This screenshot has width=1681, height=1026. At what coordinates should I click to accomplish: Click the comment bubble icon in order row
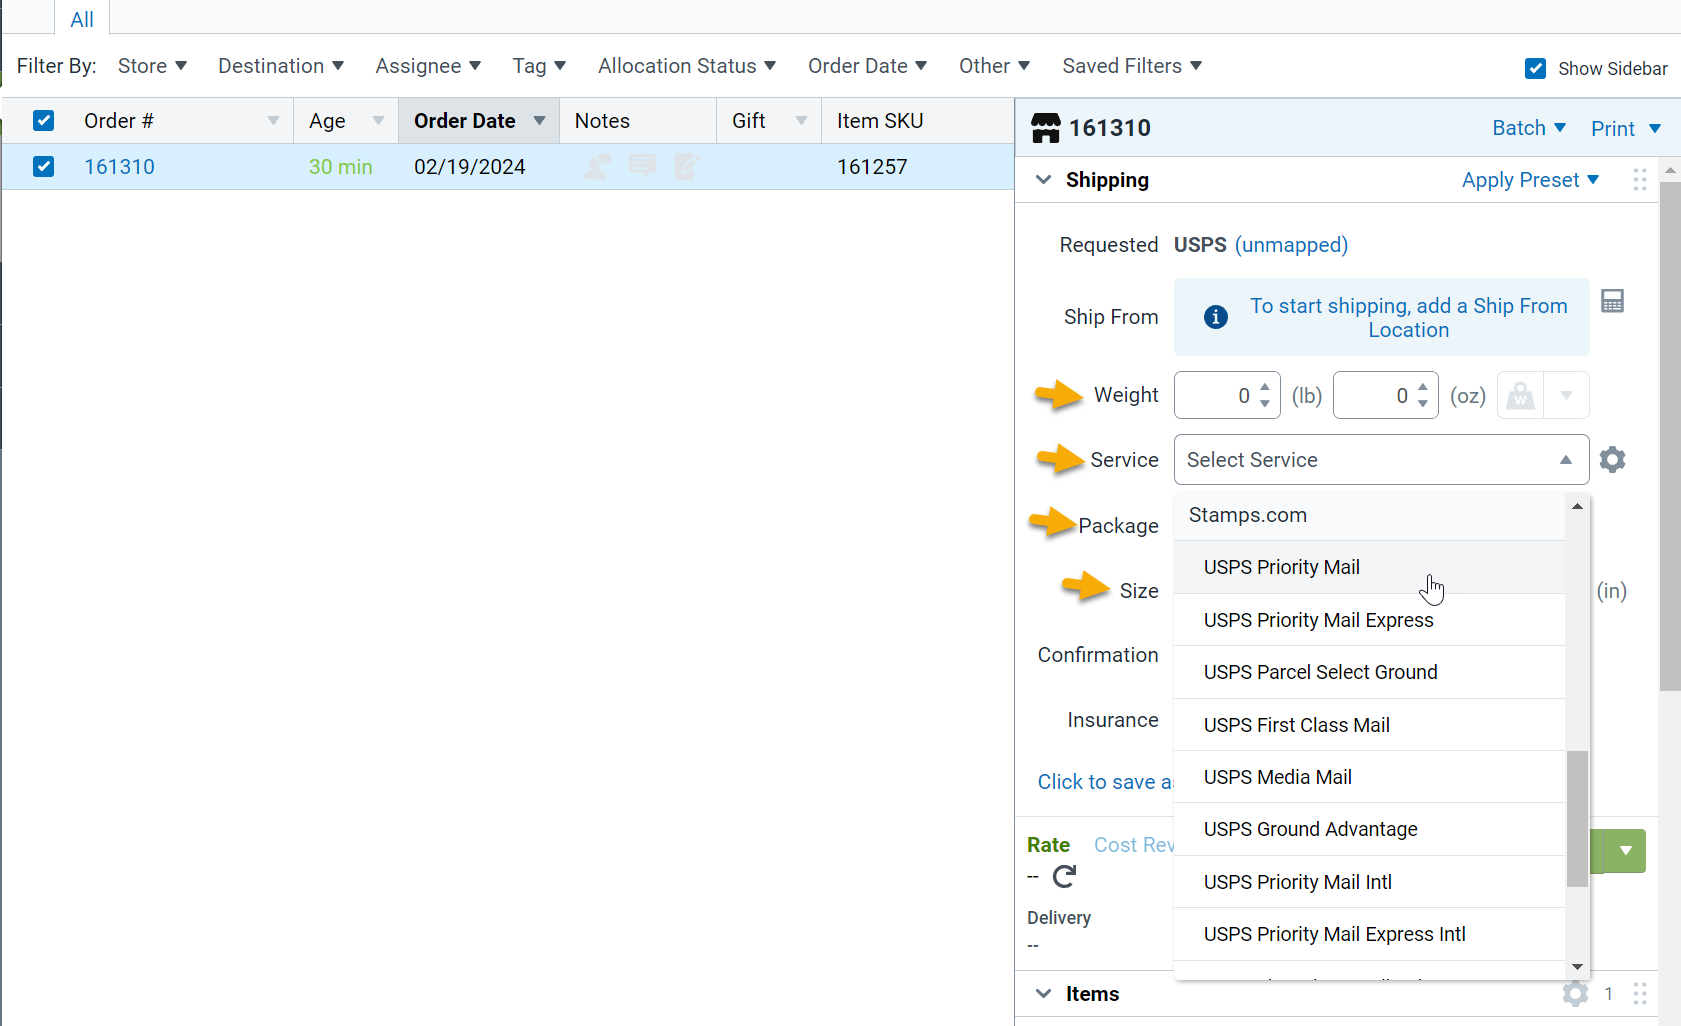(x=642, y=166)
